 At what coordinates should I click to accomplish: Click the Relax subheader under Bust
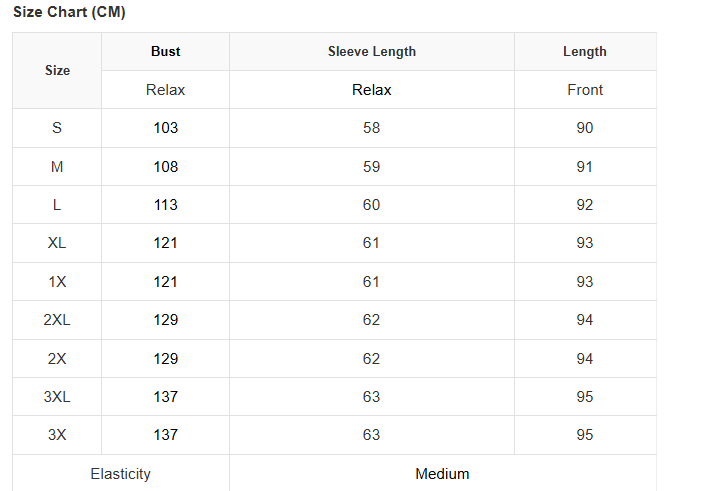(166, 90)
